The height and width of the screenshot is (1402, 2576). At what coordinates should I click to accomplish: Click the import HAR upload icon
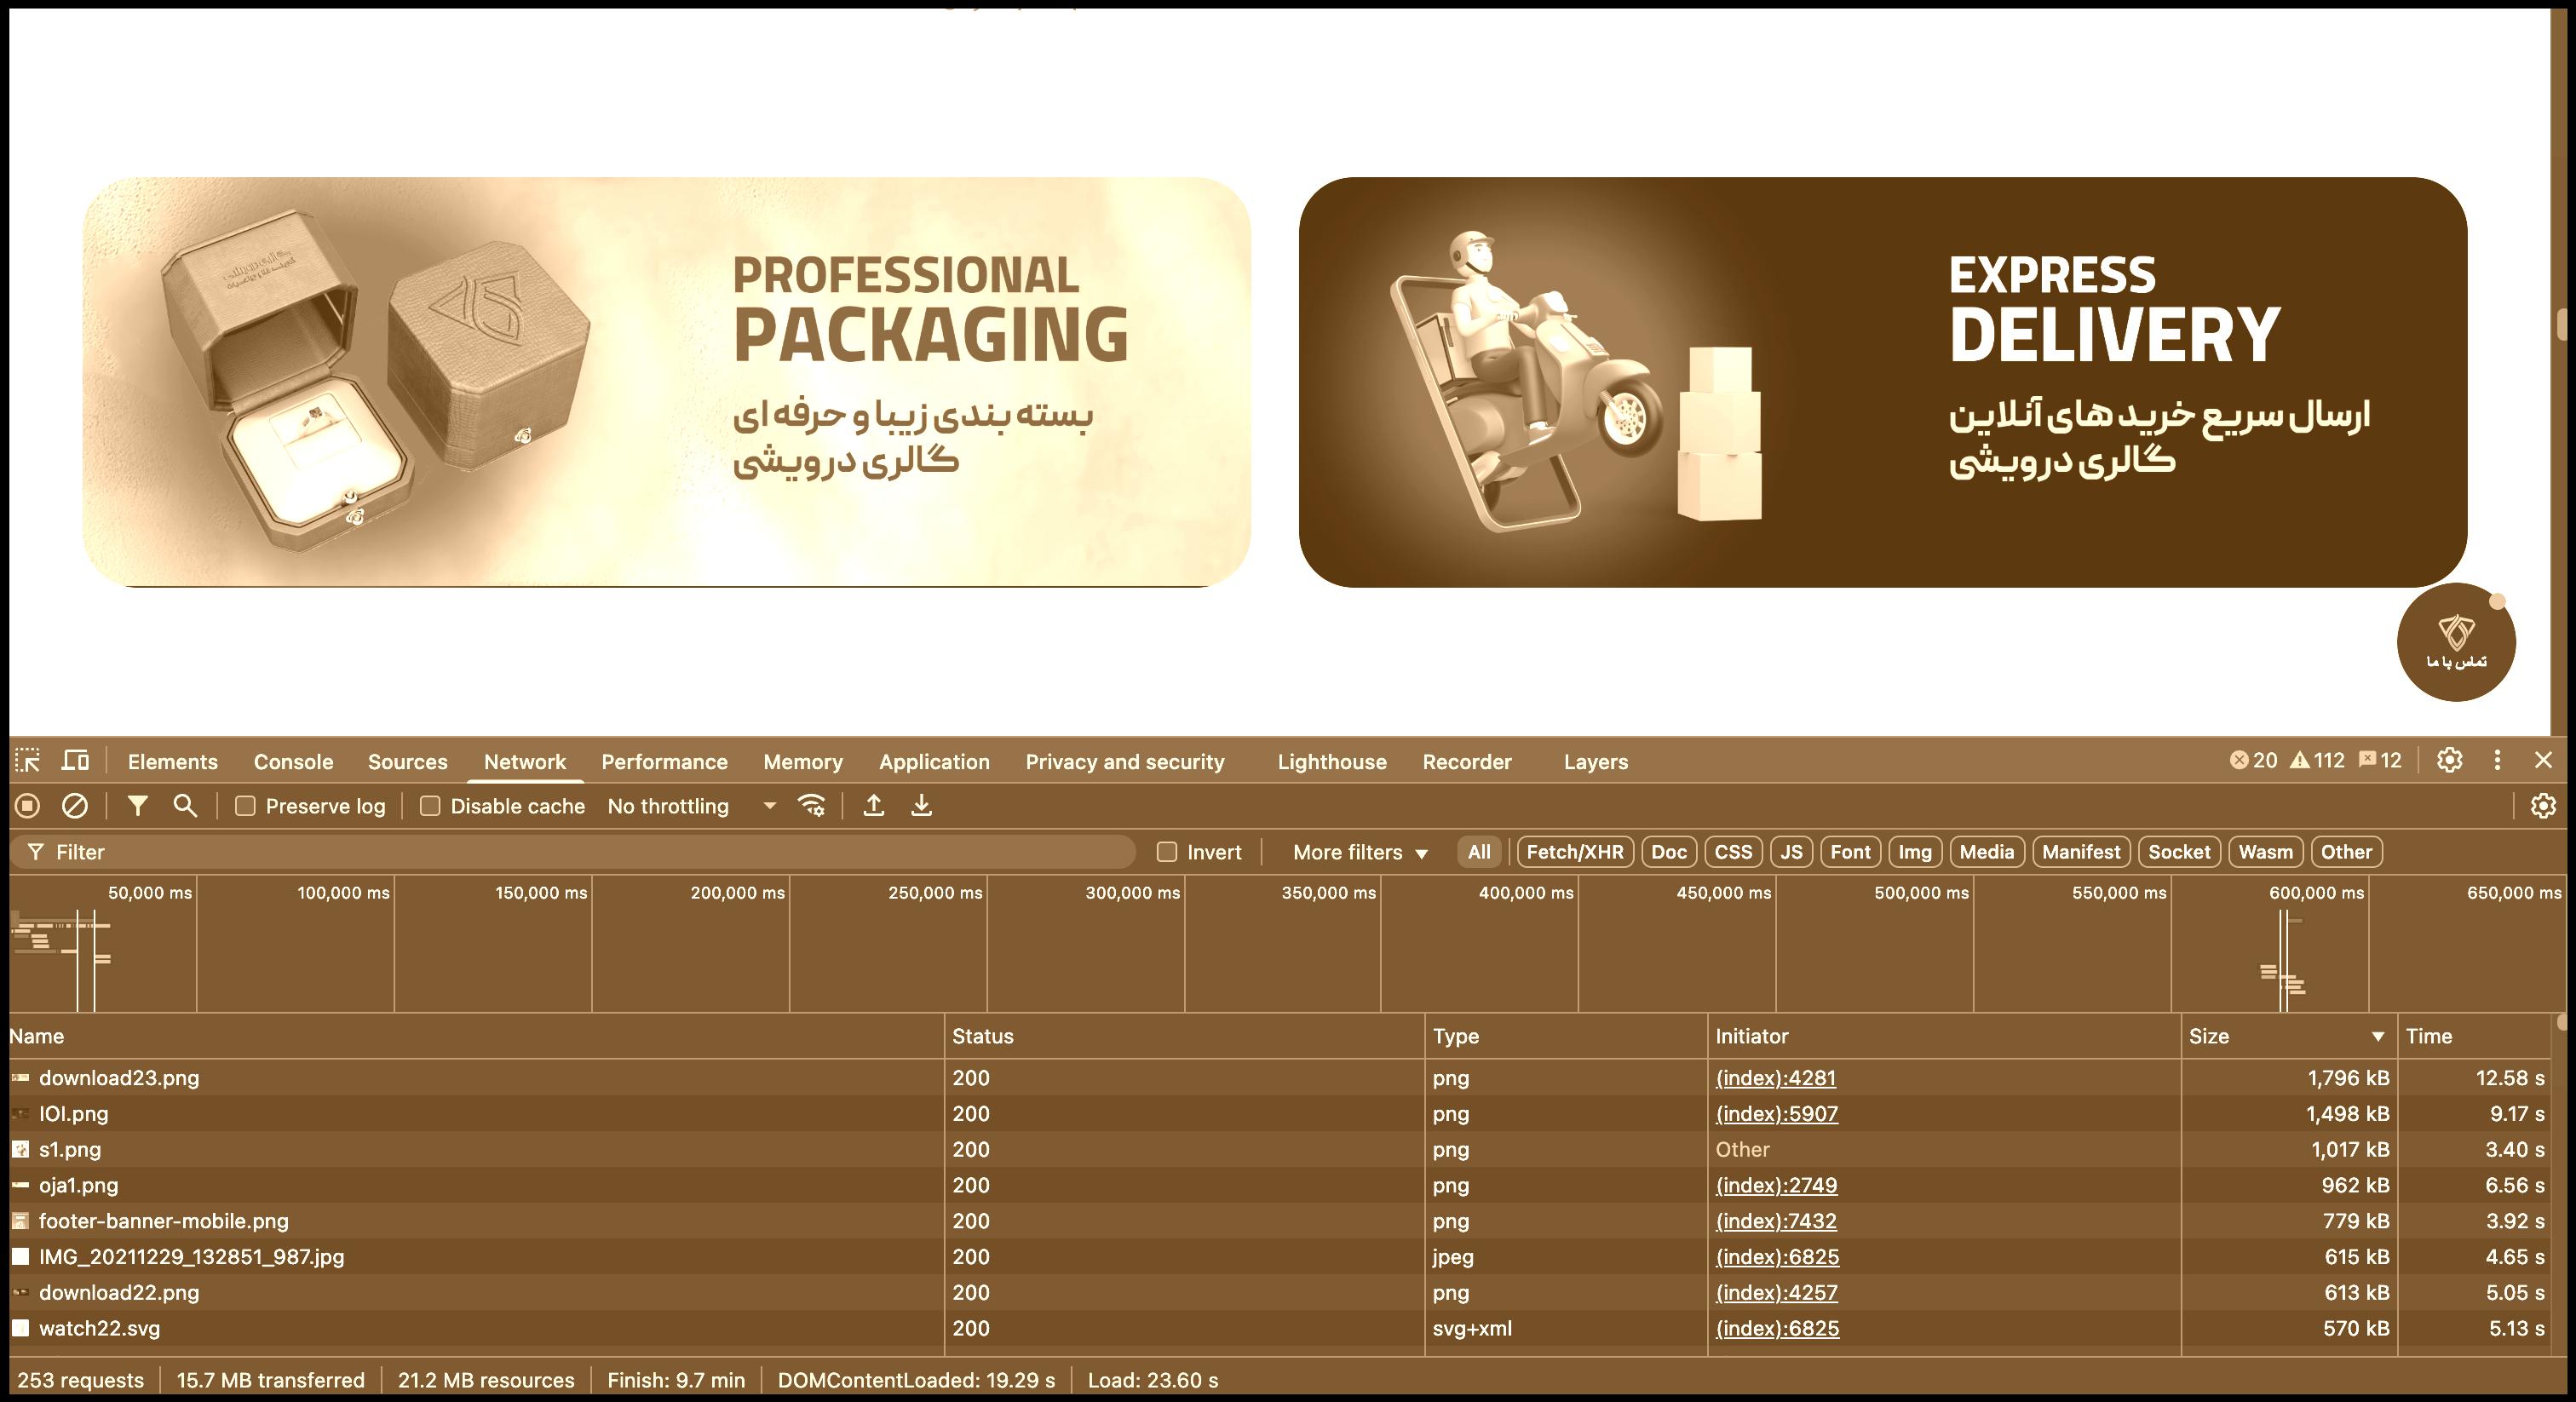(x=874, y=806)
